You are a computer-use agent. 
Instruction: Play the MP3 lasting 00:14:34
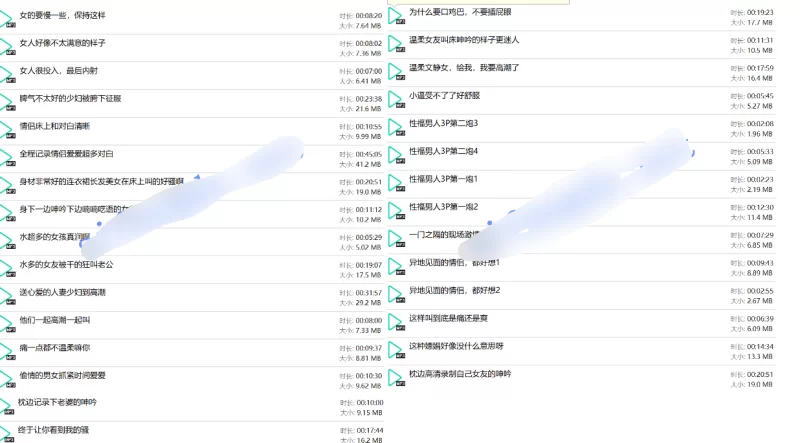396,350
